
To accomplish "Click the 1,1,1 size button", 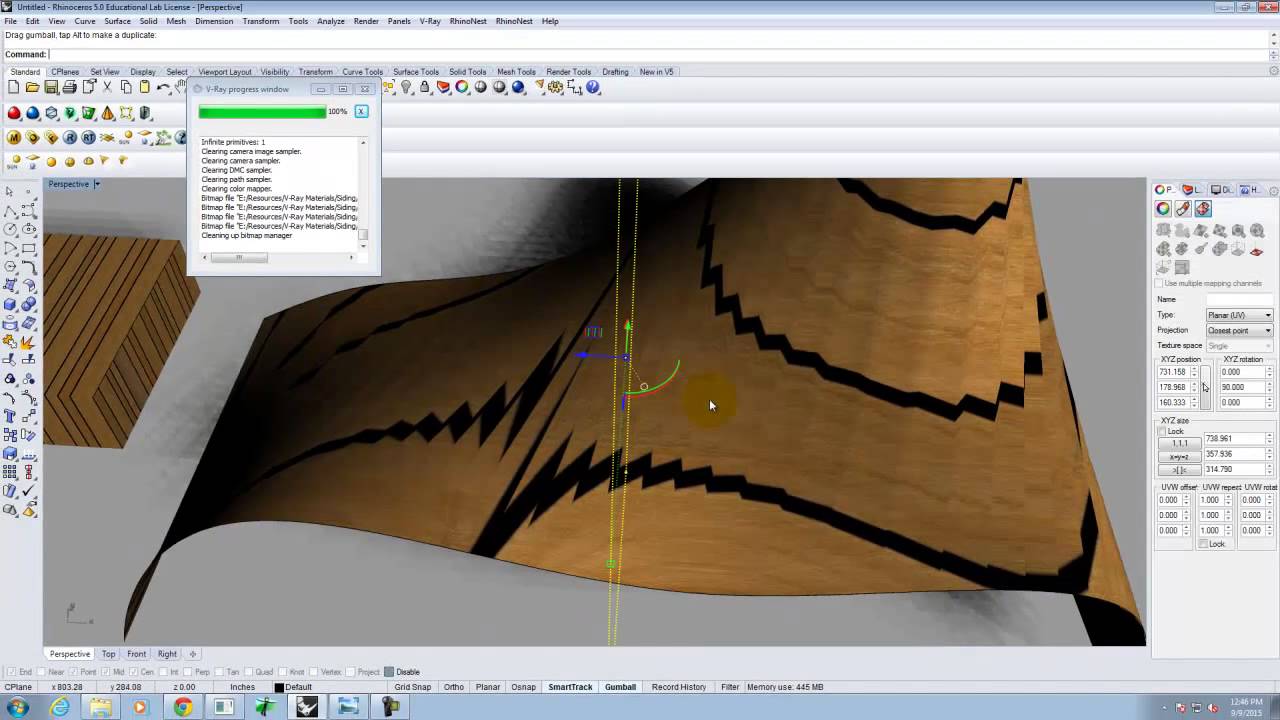I will [x=1180, y=443].
